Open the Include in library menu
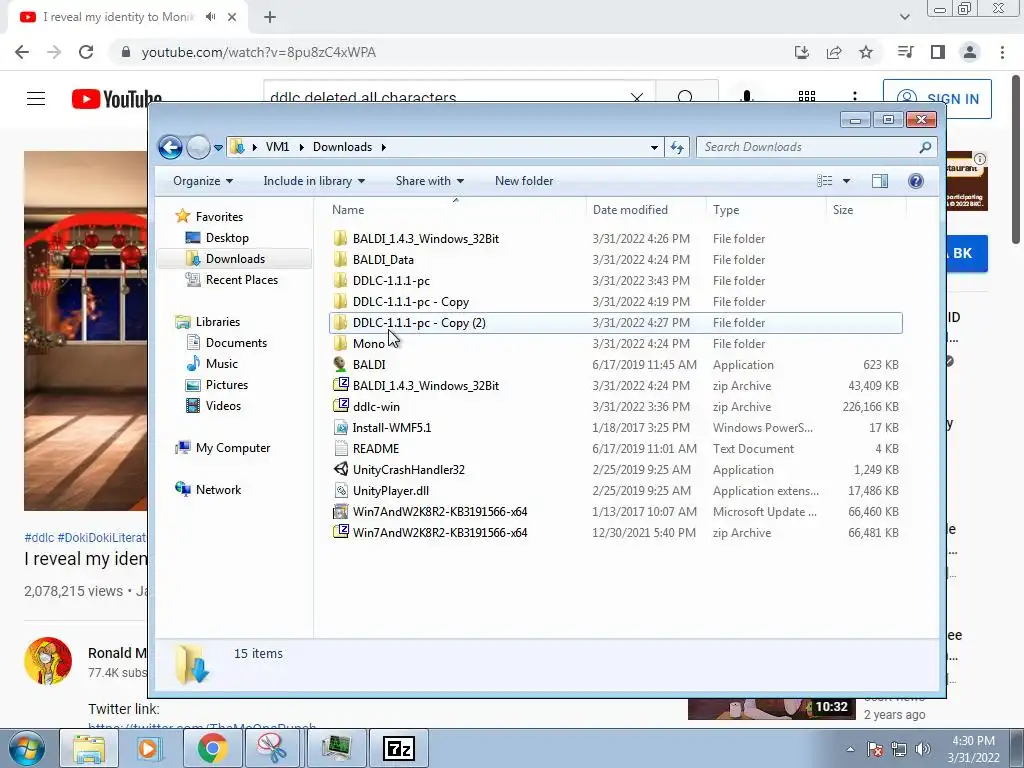1024x768 pixels. point(314,181)
